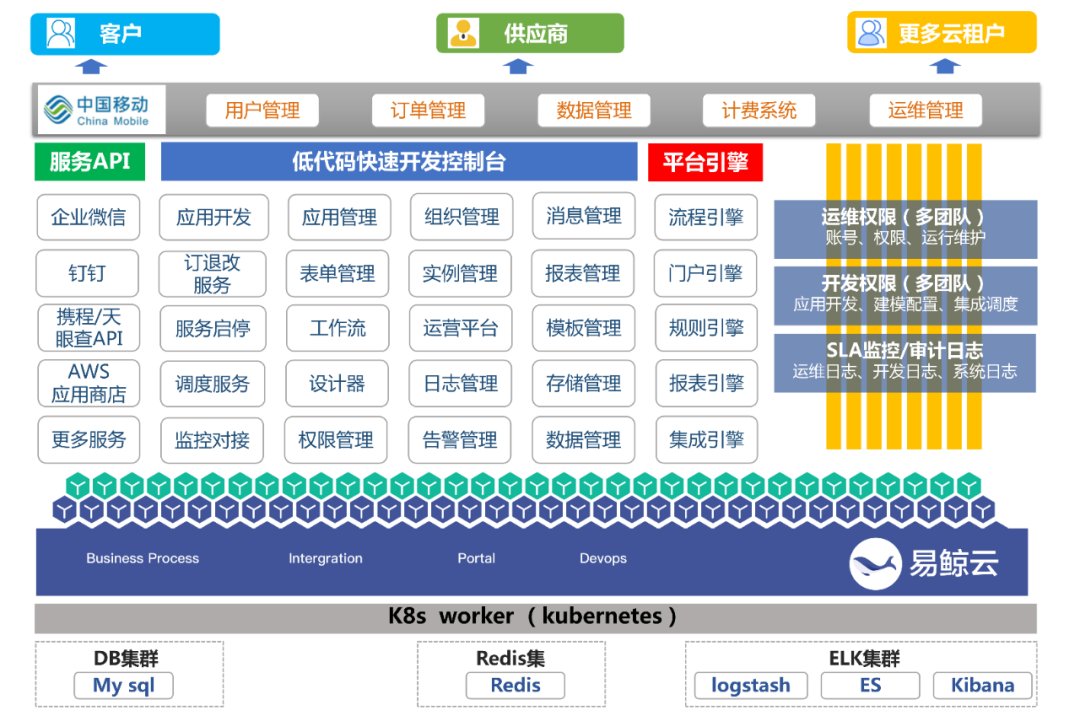Switch to the 计费系统 tab

(759, 110)
